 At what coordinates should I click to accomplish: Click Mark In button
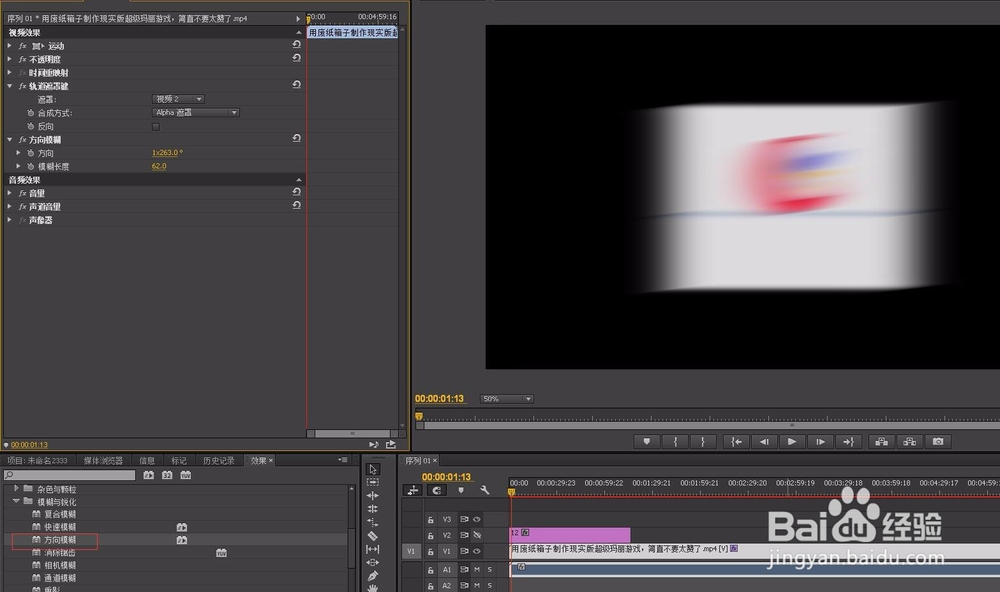[x=675, y=441]
